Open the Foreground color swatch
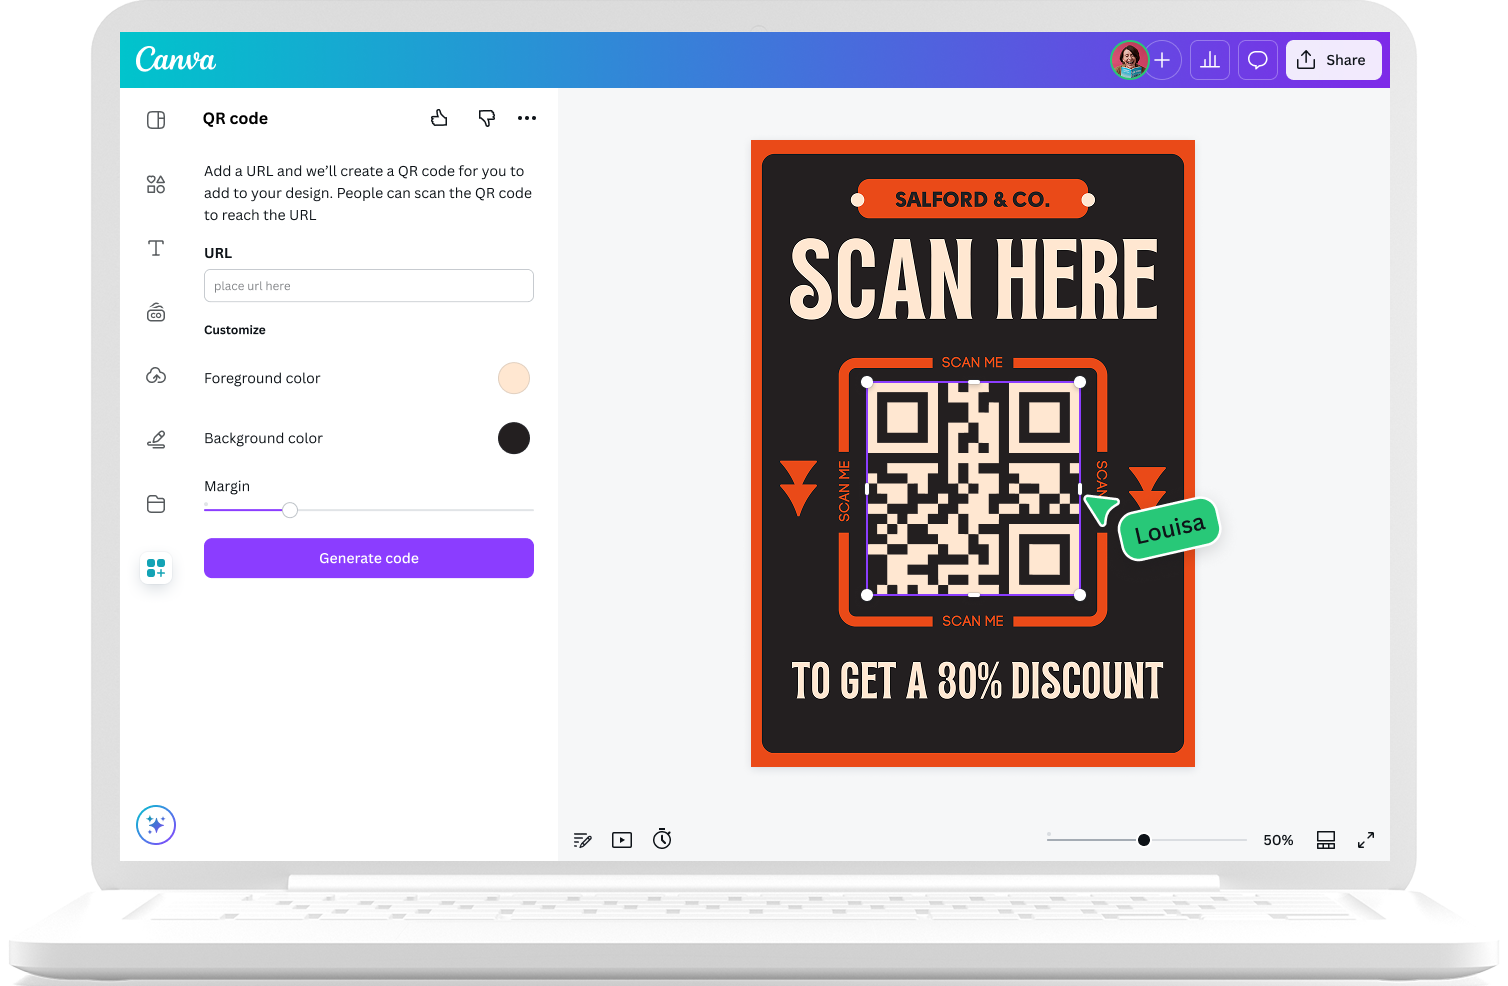 (514, 378)
